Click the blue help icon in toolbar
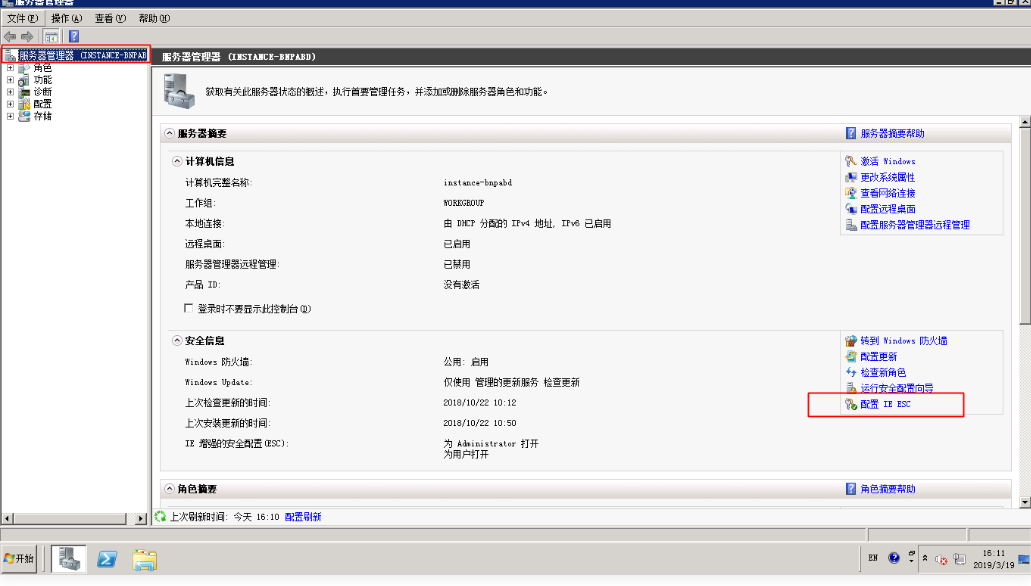The width and height of the screenshot is (1031, 586). pos(74,36)
